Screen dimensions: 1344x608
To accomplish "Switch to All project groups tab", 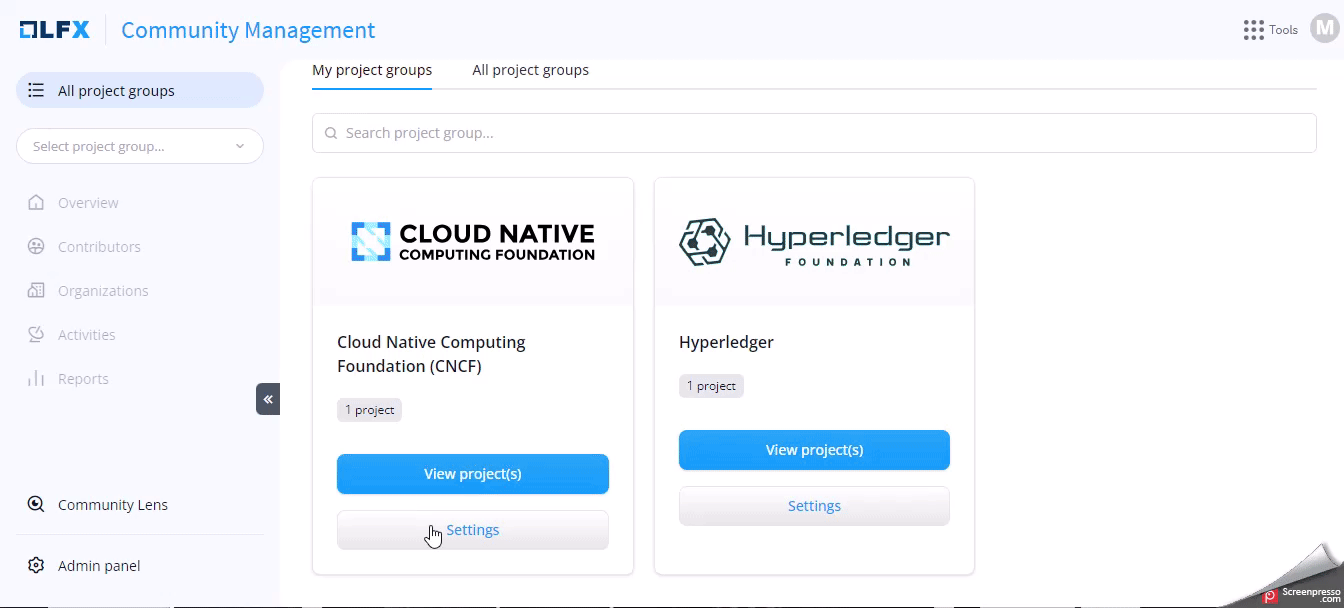I will click(x=530, y=70).
